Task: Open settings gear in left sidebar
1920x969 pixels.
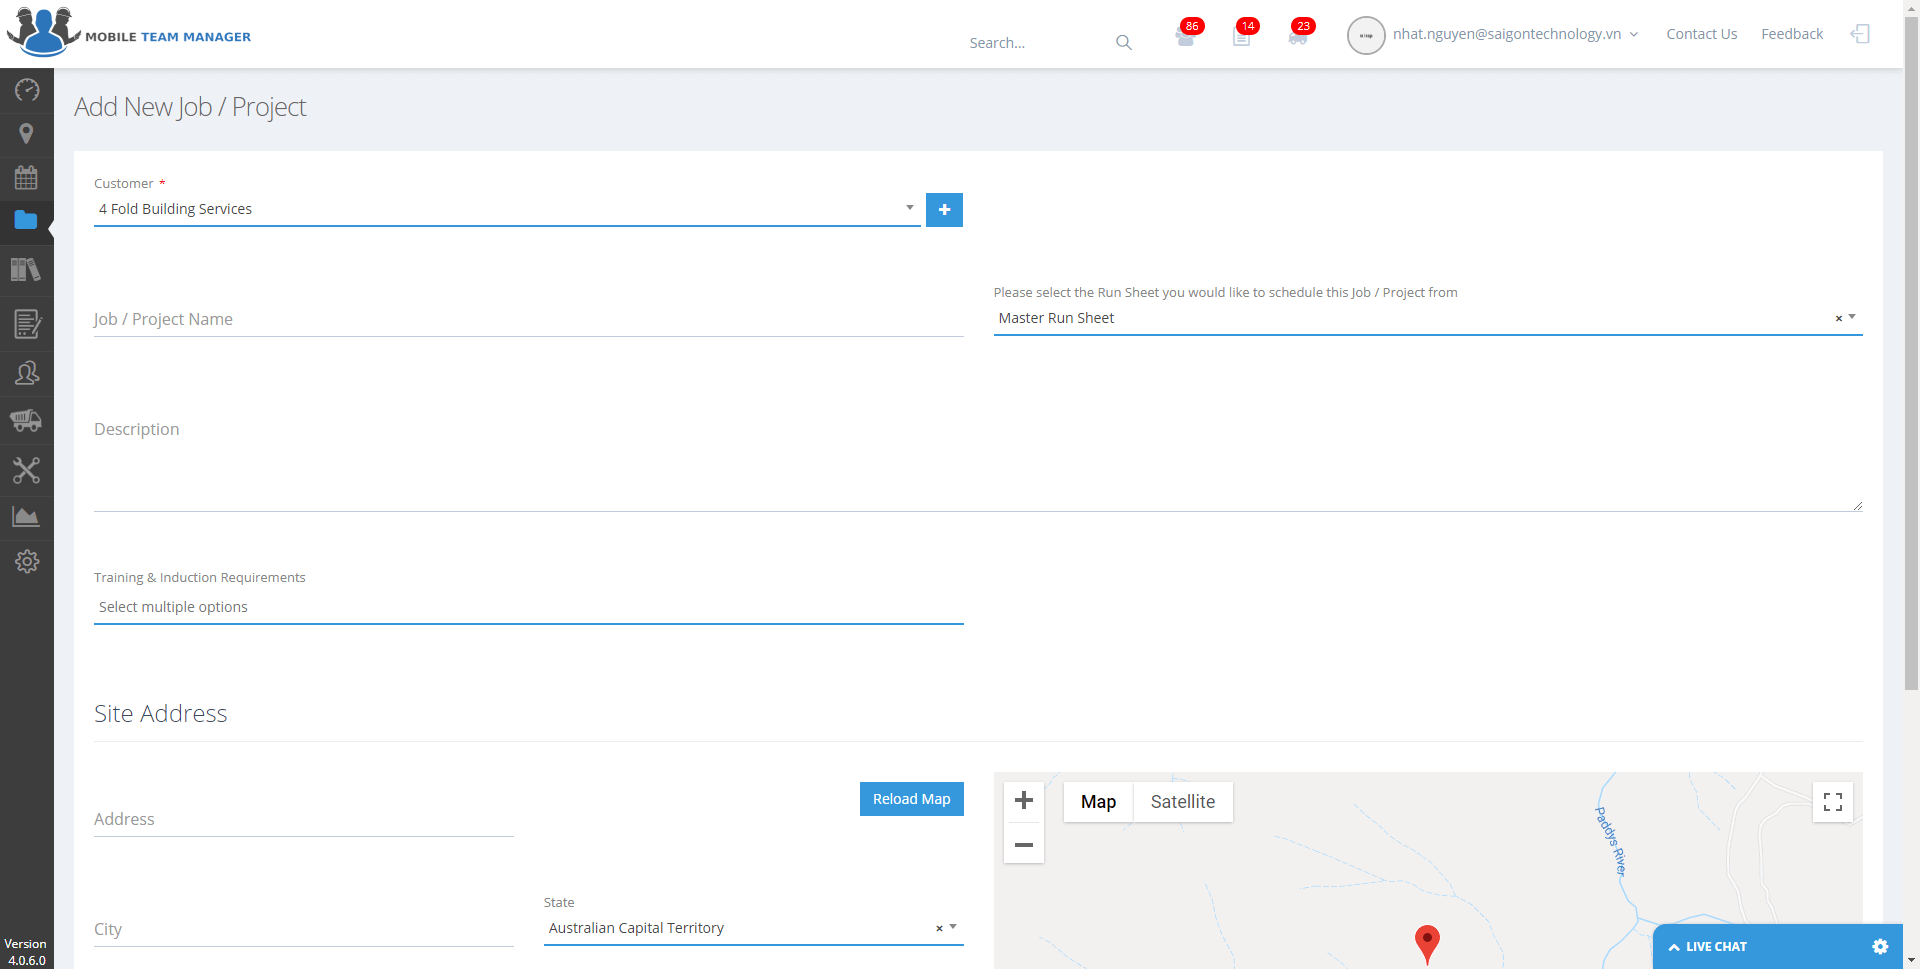Action: click(27, 562)
